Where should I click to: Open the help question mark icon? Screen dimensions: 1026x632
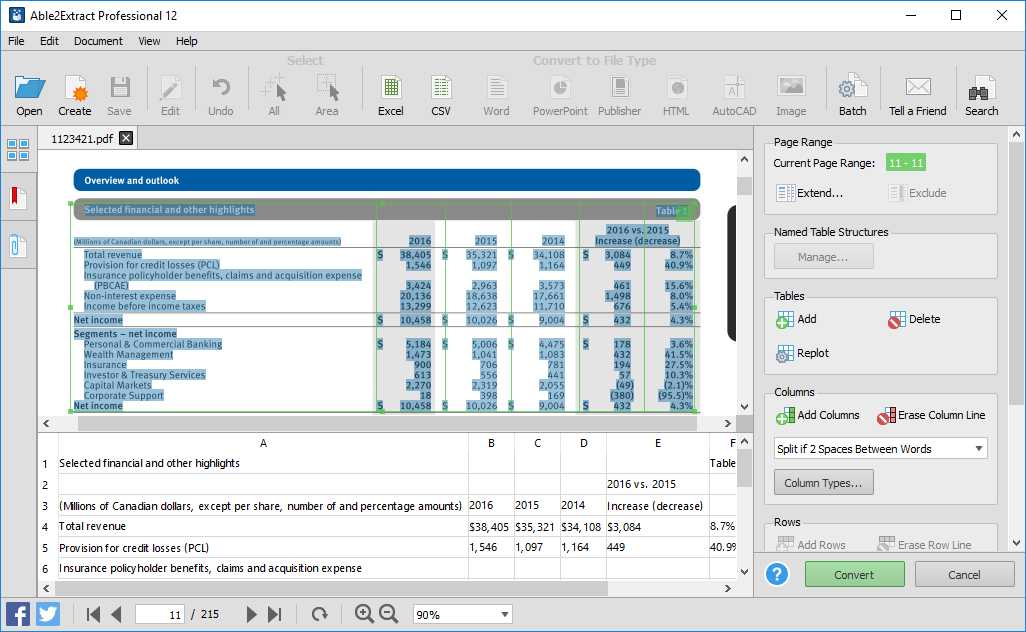tap(777, 574)
